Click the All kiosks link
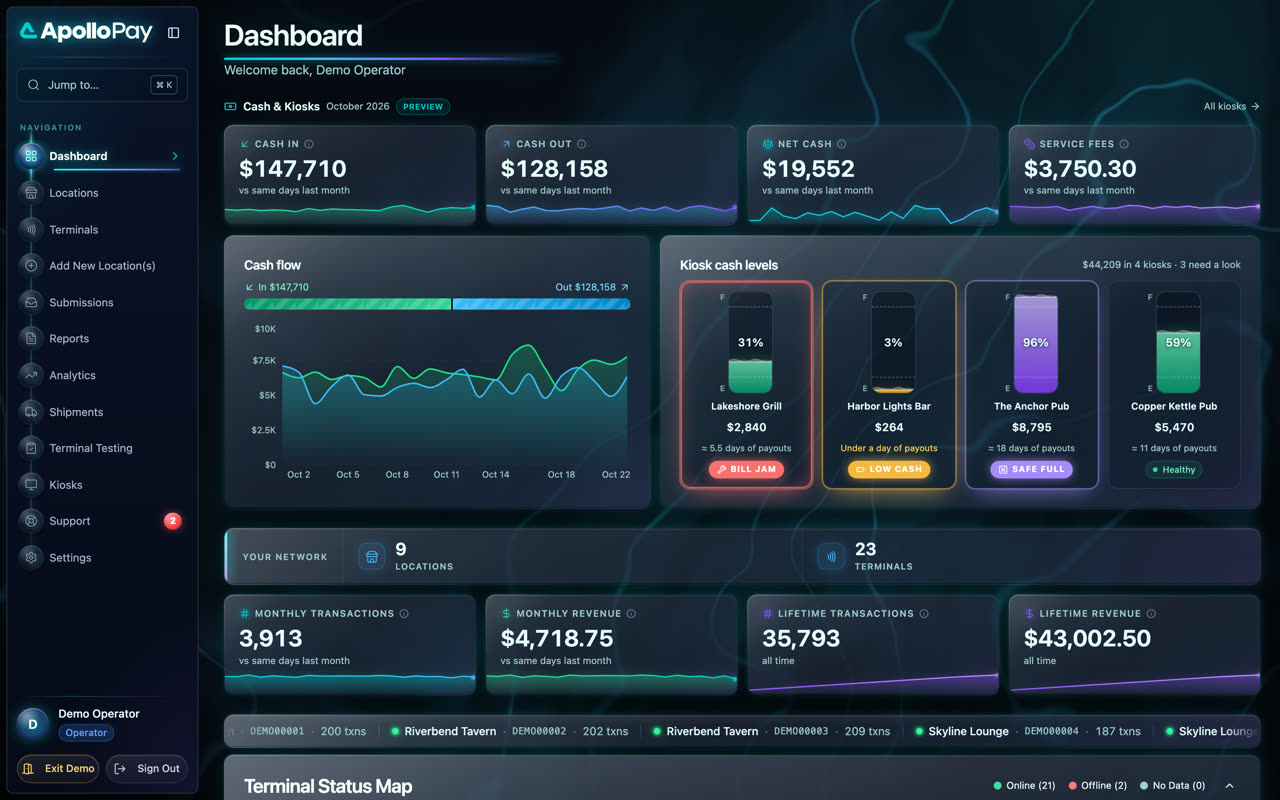The image size is (1280, 800). pos(1231,107)
